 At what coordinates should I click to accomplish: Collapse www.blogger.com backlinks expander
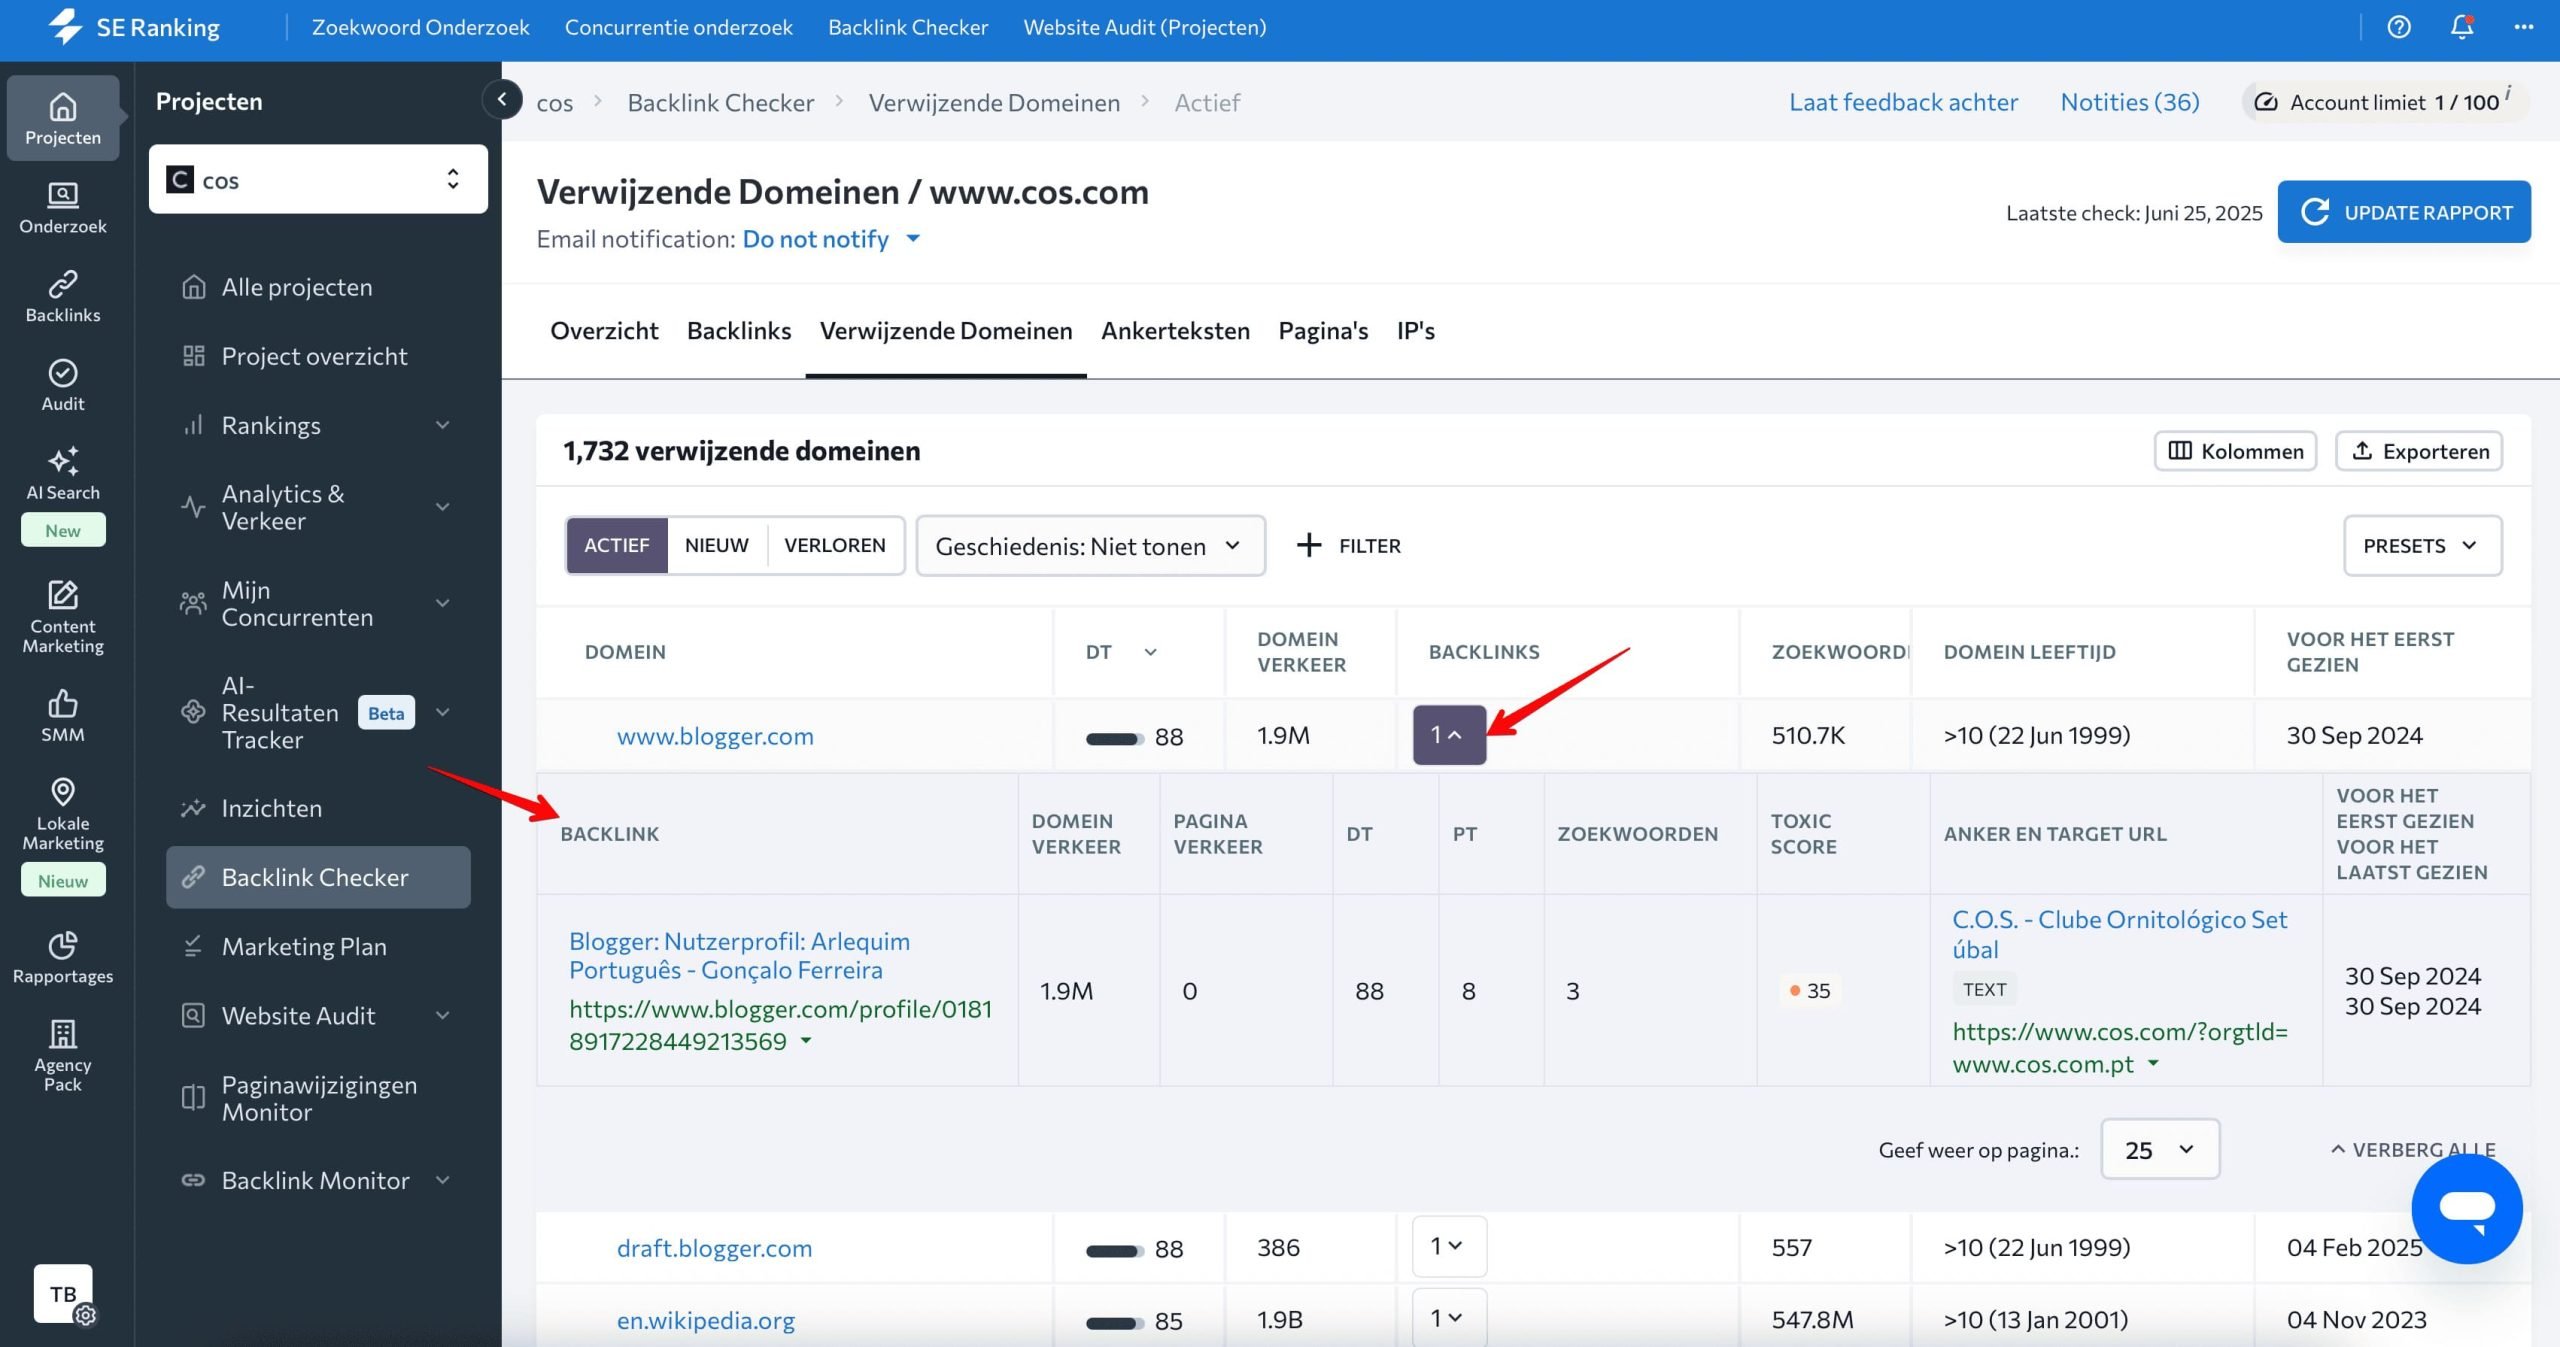[1449, 735]
